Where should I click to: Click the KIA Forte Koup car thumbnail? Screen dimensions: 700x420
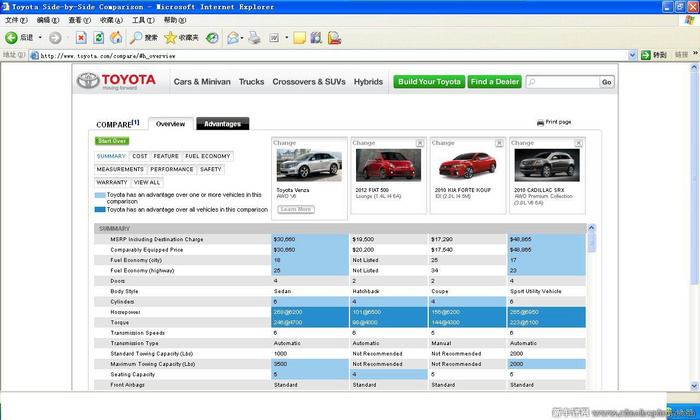(x=467, y=165)
